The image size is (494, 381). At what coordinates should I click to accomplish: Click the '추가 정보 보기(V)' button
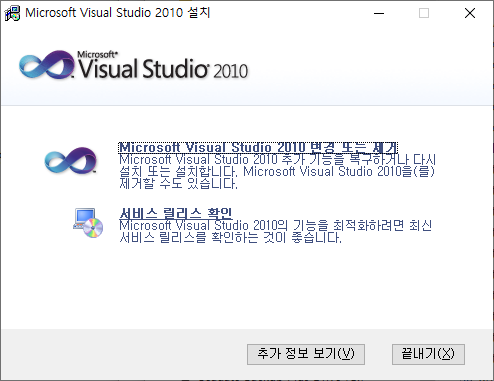point(306,354)
